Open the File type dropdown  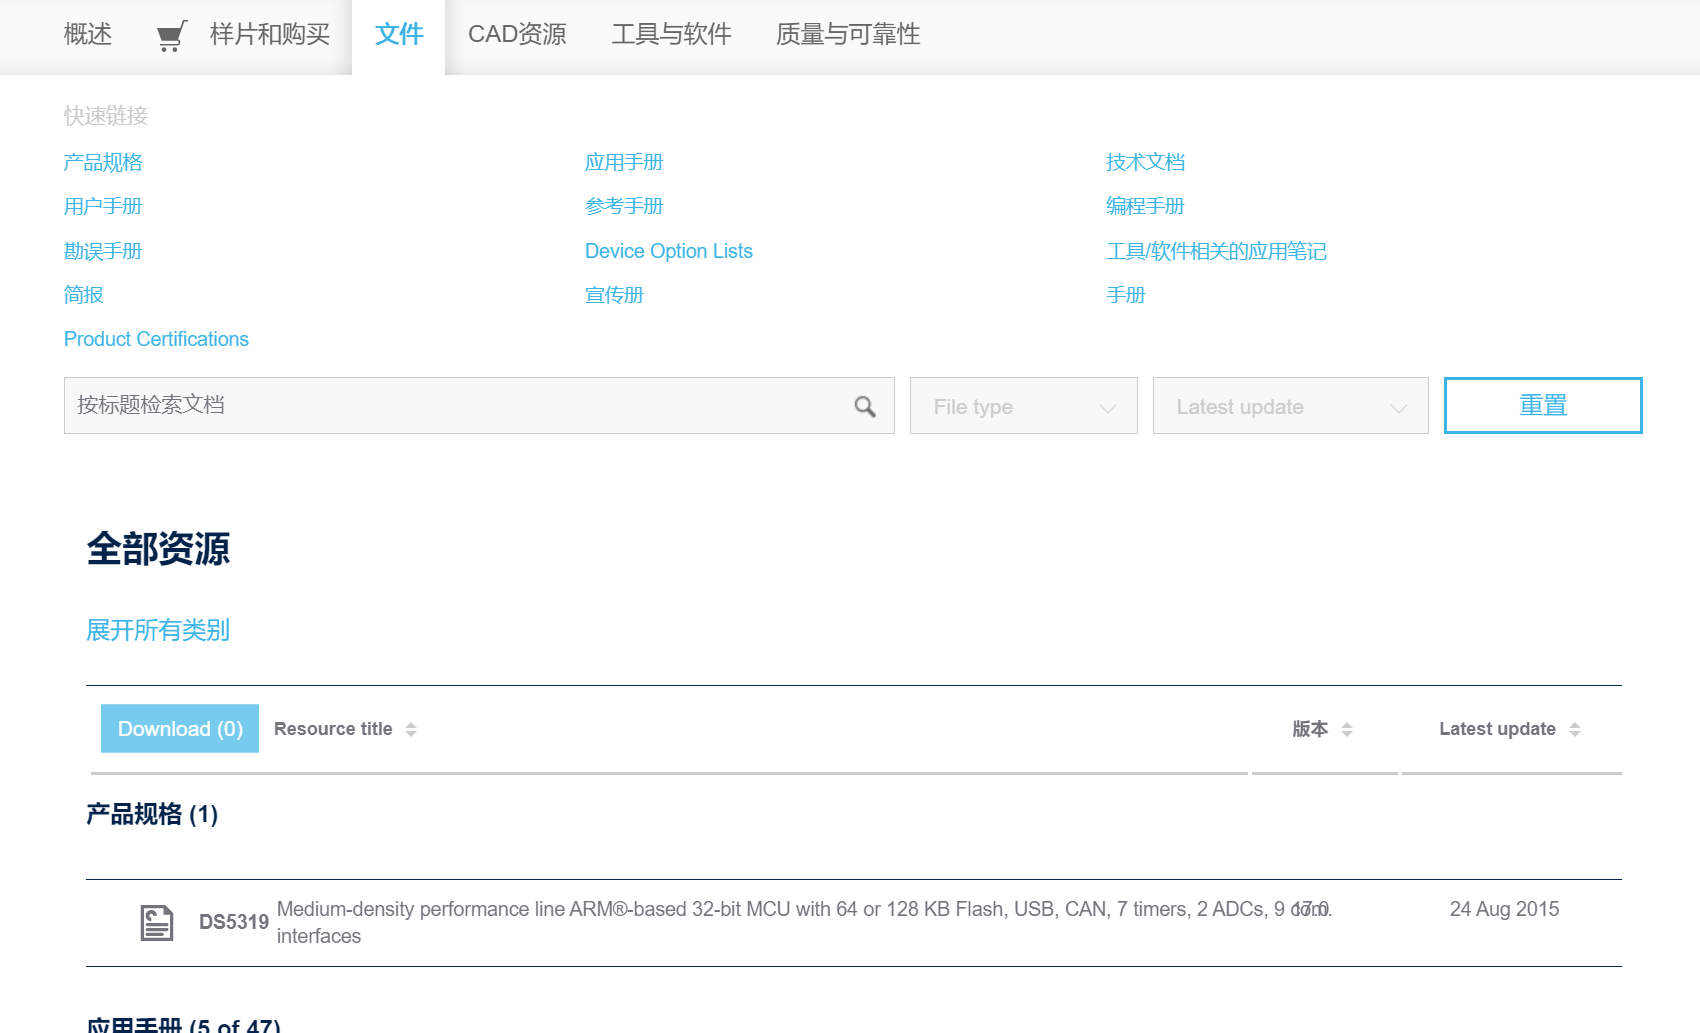tap(1024, 406)
